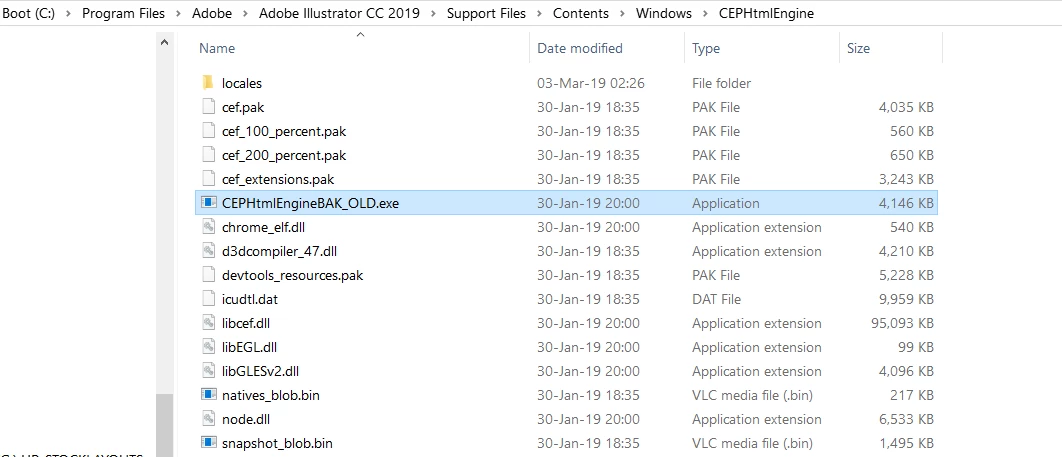The width and height of the screenshot is (1062, 457).
Task: Select the cef_100_percent.pak file name
Action: coord(284,131)
